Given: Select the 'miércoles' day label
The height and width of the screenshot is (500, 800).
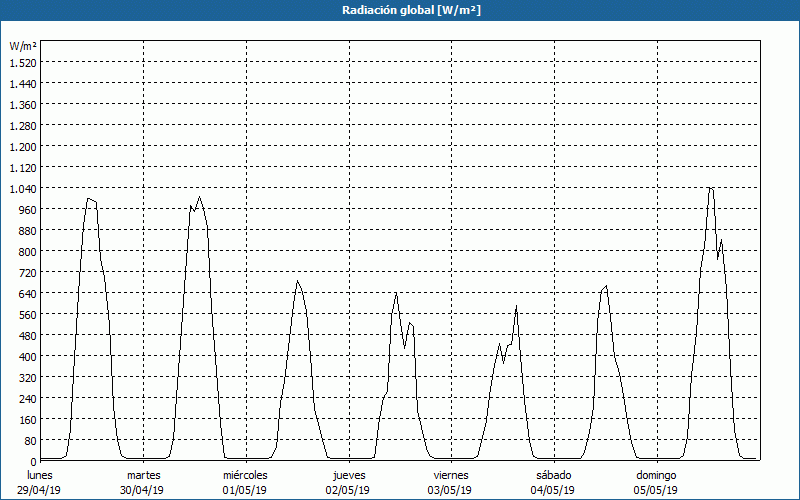Looking at the screenshot, I should (245, 475).
